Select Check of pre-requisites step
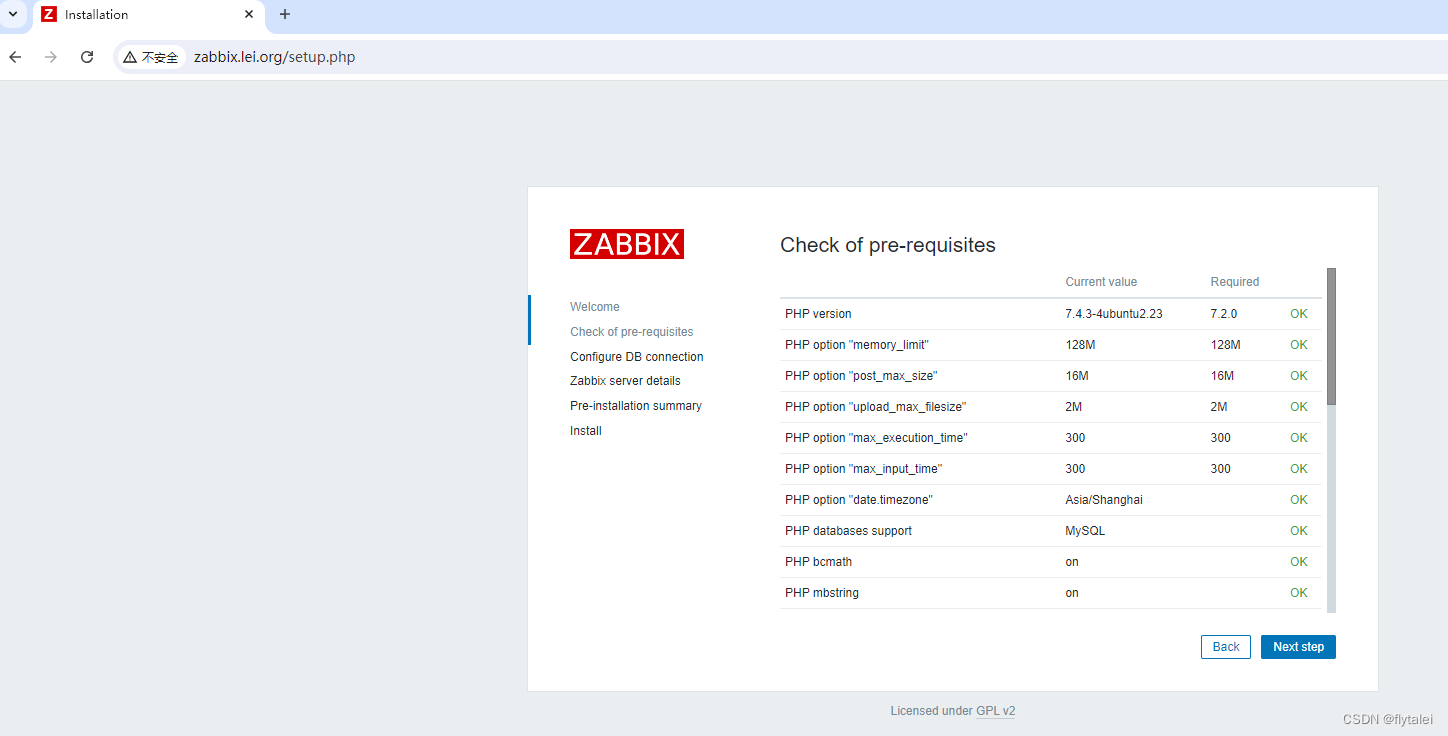 632,332
